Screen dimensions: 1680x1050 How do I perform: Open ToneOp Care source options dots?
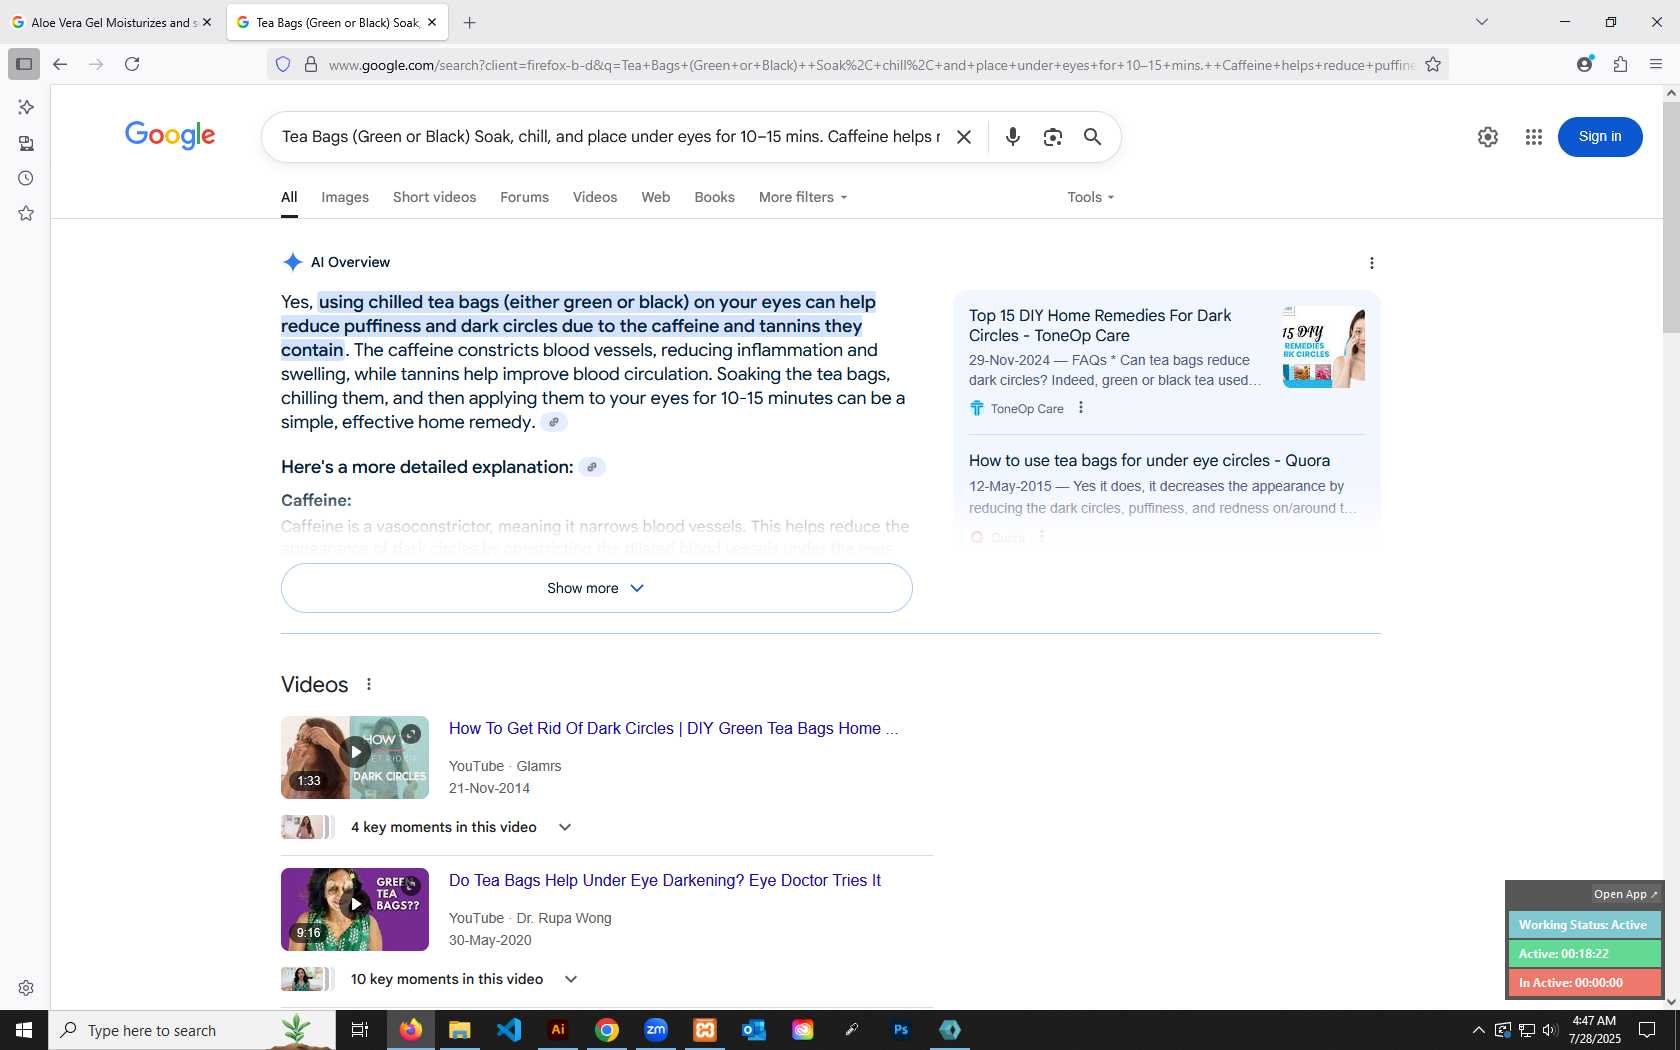(1081, 408)
